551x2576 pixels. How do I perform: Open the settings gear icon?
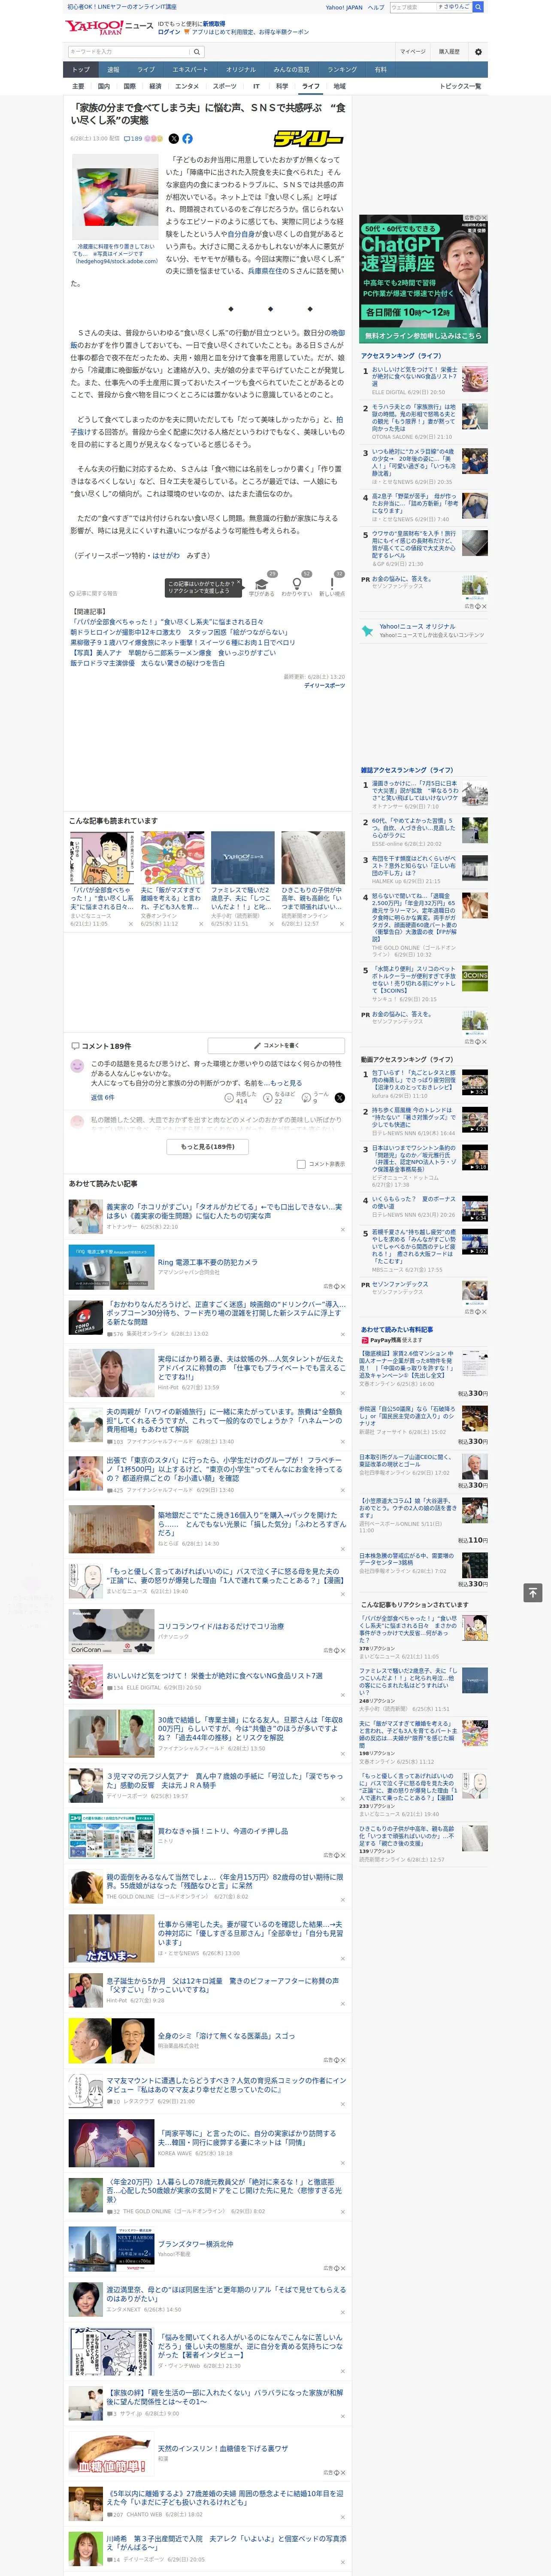pyautogui.click(x=478, y=52)
